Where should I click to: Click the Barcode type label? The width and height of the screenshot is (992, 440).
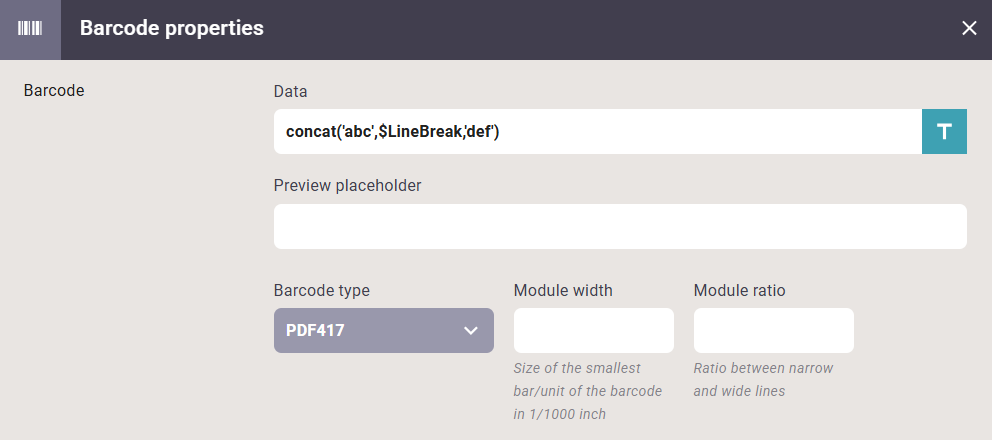(321, 291)
